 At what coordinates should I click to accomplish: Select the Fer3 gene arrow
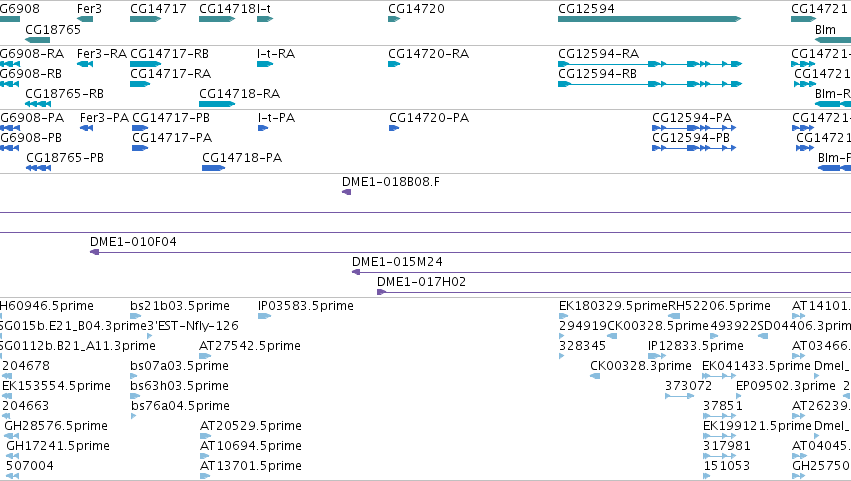pyautogui.click(x=85, y=20)
